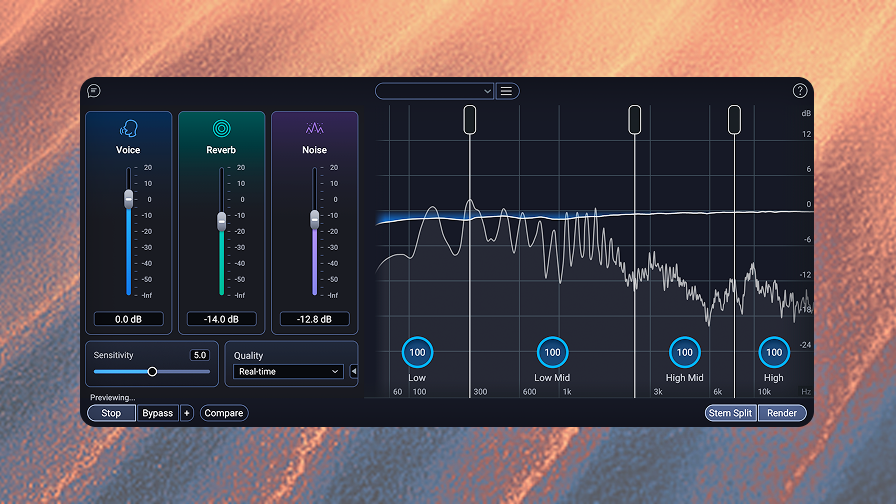Image resolution: width=896 pixels, height=504 pixels.
Task: Stop the preview playback
Action: click(x=111, y=413)
